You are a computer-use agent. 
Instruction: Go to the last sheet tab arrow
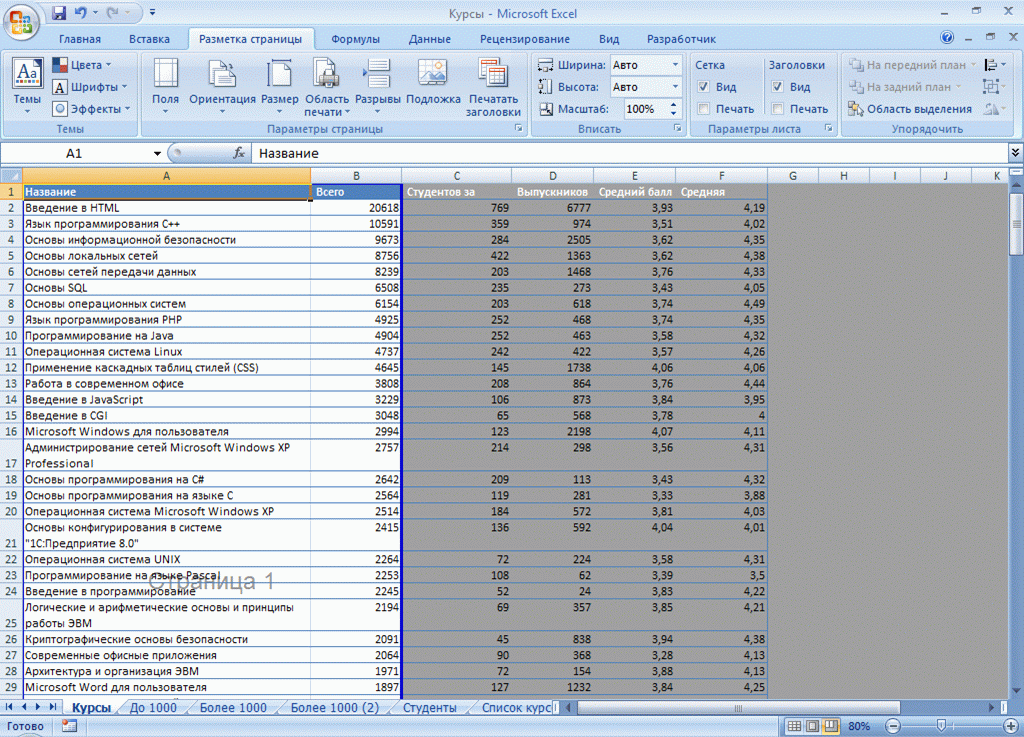tap(52, 707)
